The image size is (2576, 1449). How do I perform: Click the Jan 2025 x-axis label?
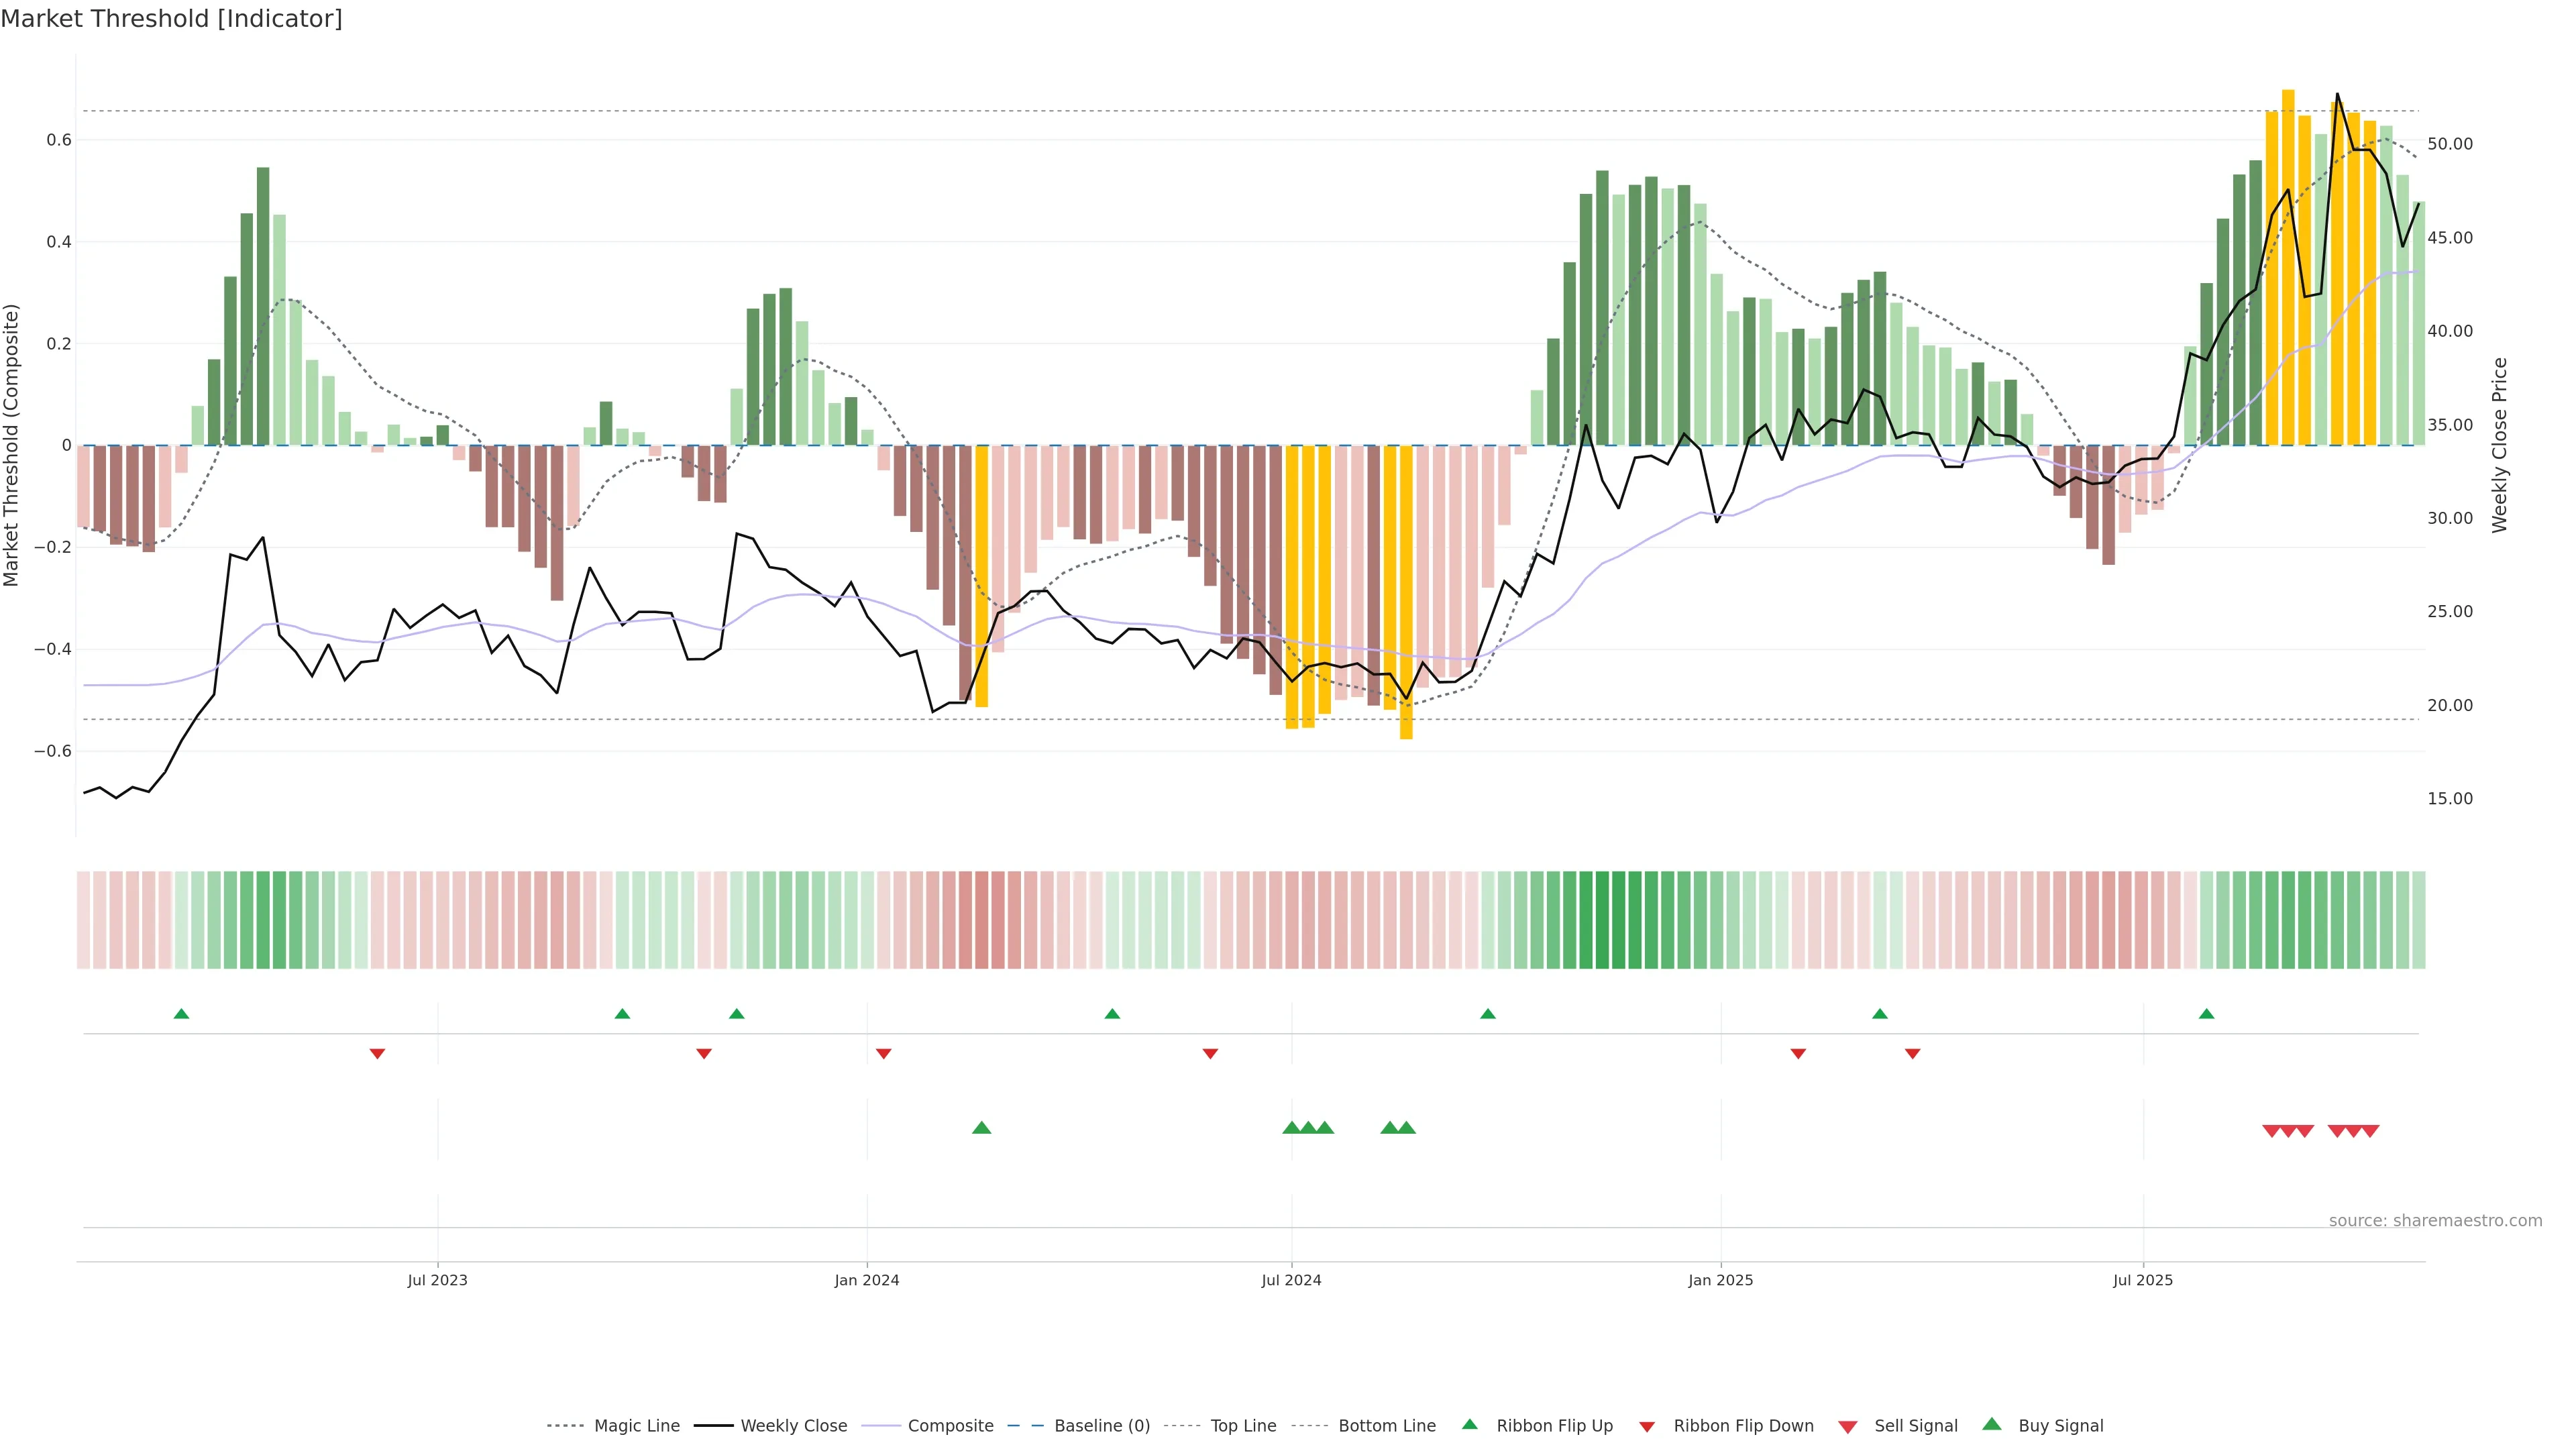coord(1720,1280)
